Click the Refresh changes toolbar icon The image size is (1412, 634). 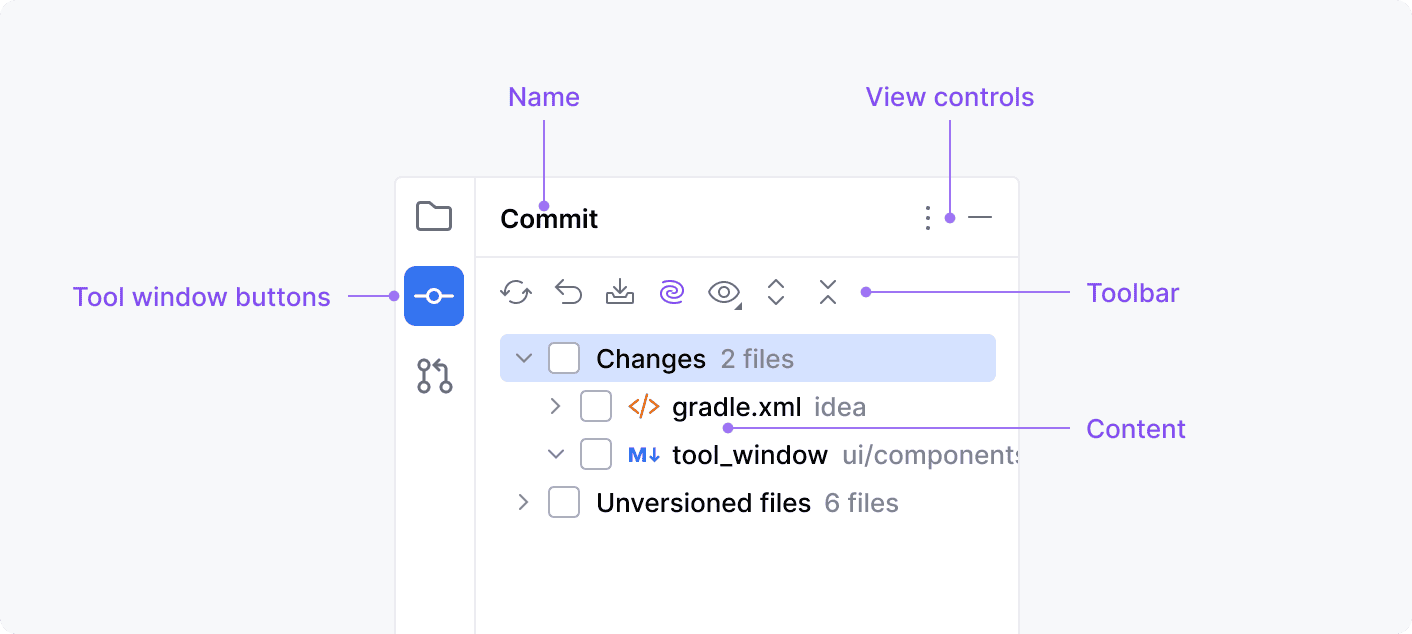click(x=516, y=292)
